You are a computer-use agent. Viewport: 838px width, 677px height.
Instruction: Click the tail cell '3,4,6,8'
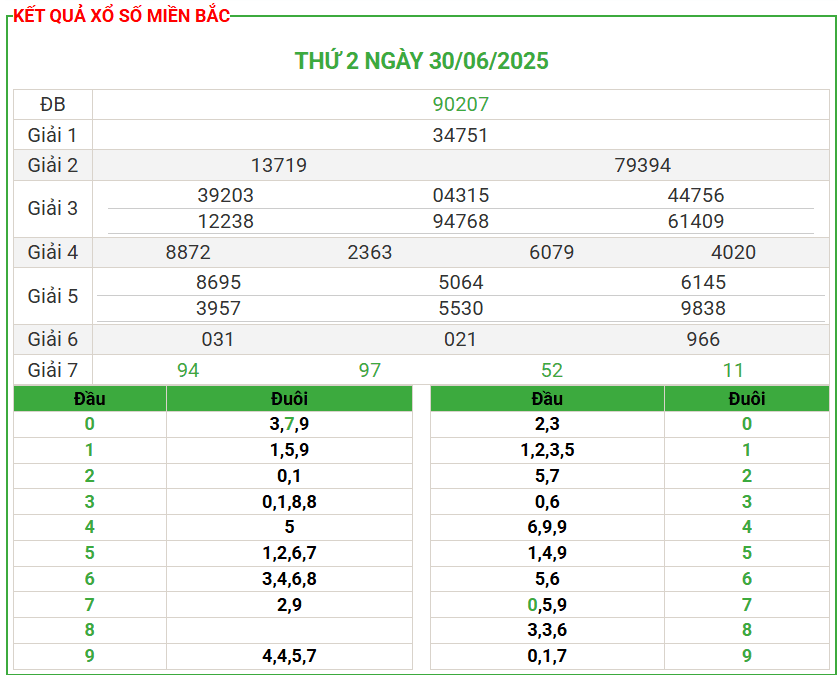click(289, 579)
